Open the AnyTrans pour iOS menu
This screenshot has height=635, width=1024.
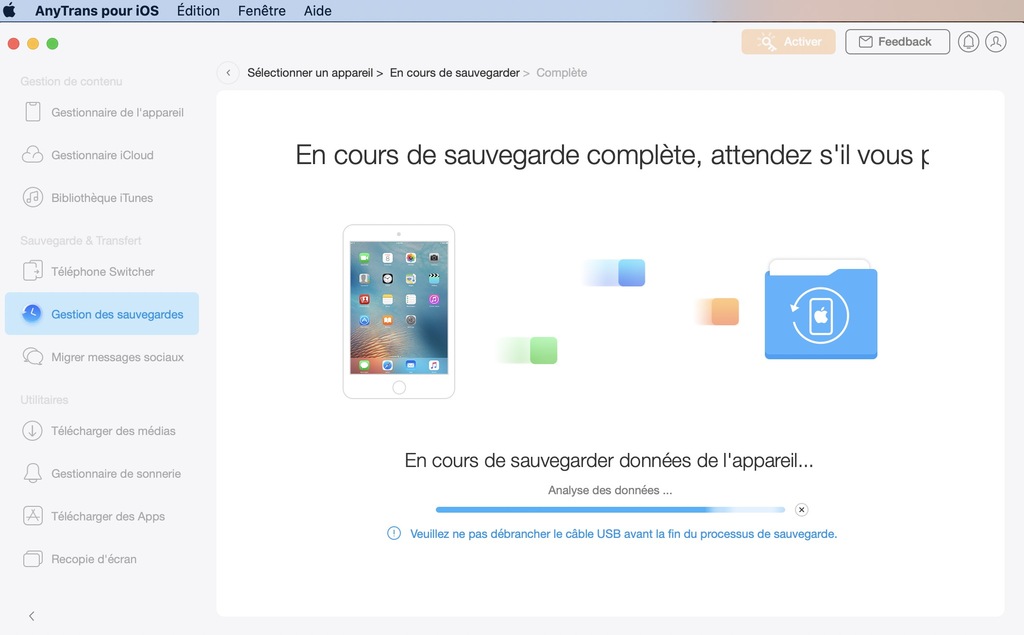pyautogui.click(x=97, y=10)
